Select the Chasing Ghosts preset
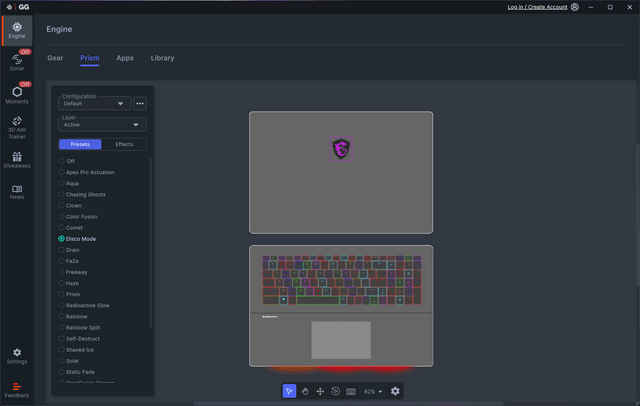The height and width of the screenshot is (406, 640). point(82,194)
